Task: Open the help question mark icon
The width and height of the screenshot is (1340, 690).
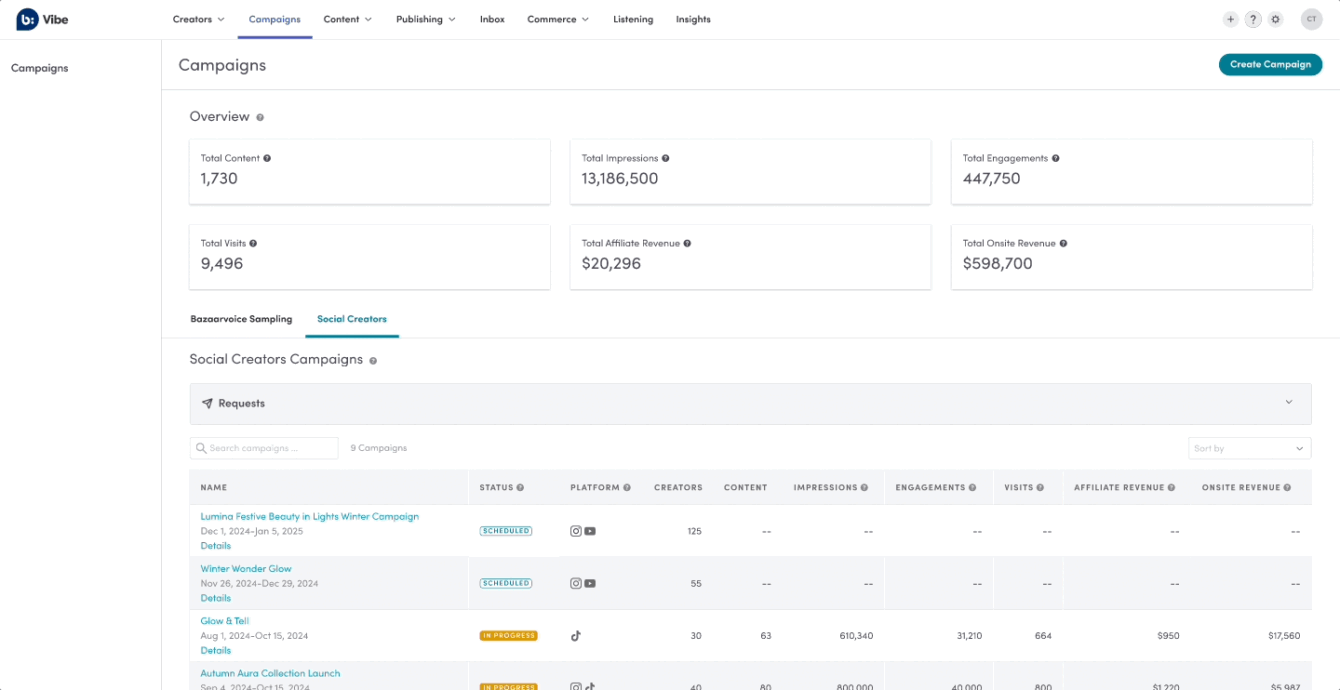Action: coord(1253,18)
